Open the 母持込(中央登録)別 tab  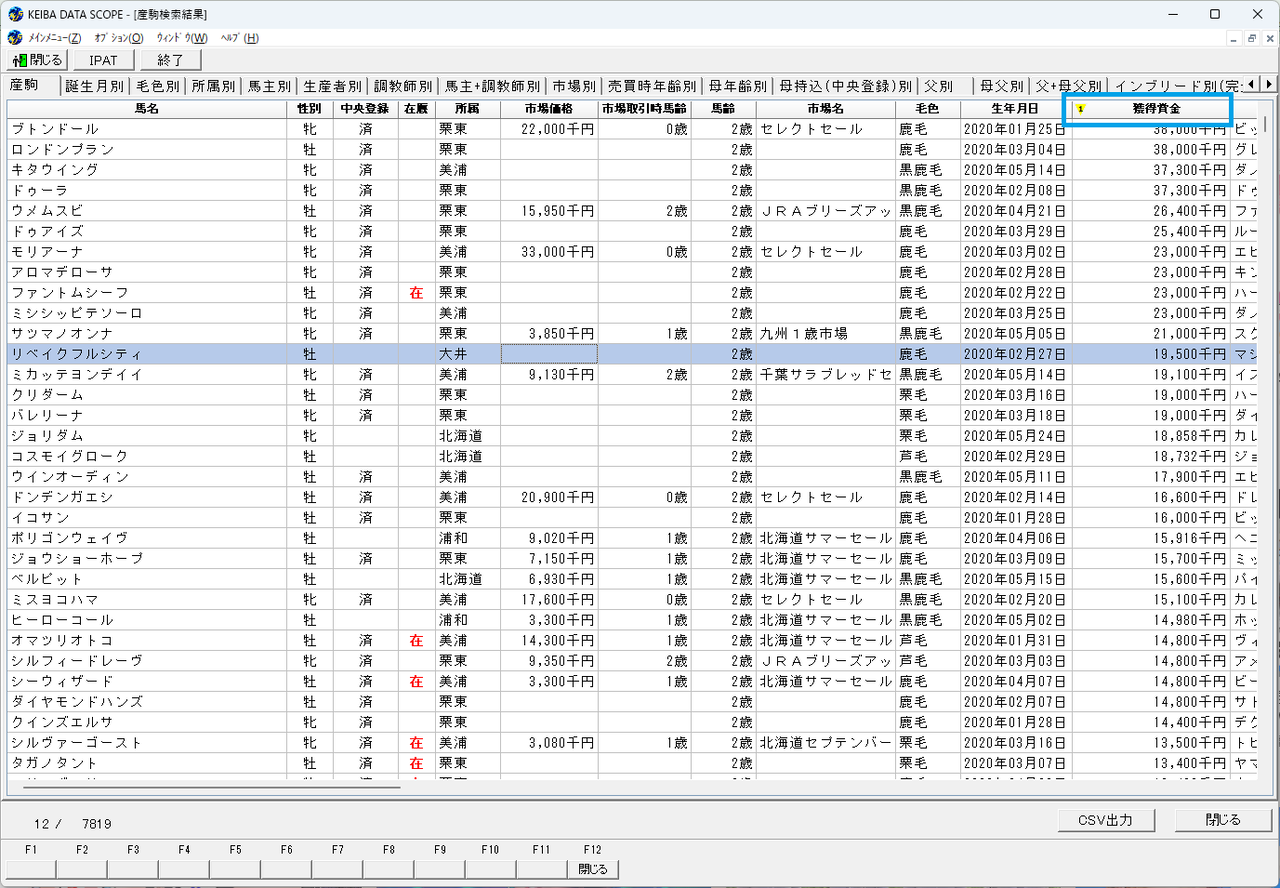(846, 86)
